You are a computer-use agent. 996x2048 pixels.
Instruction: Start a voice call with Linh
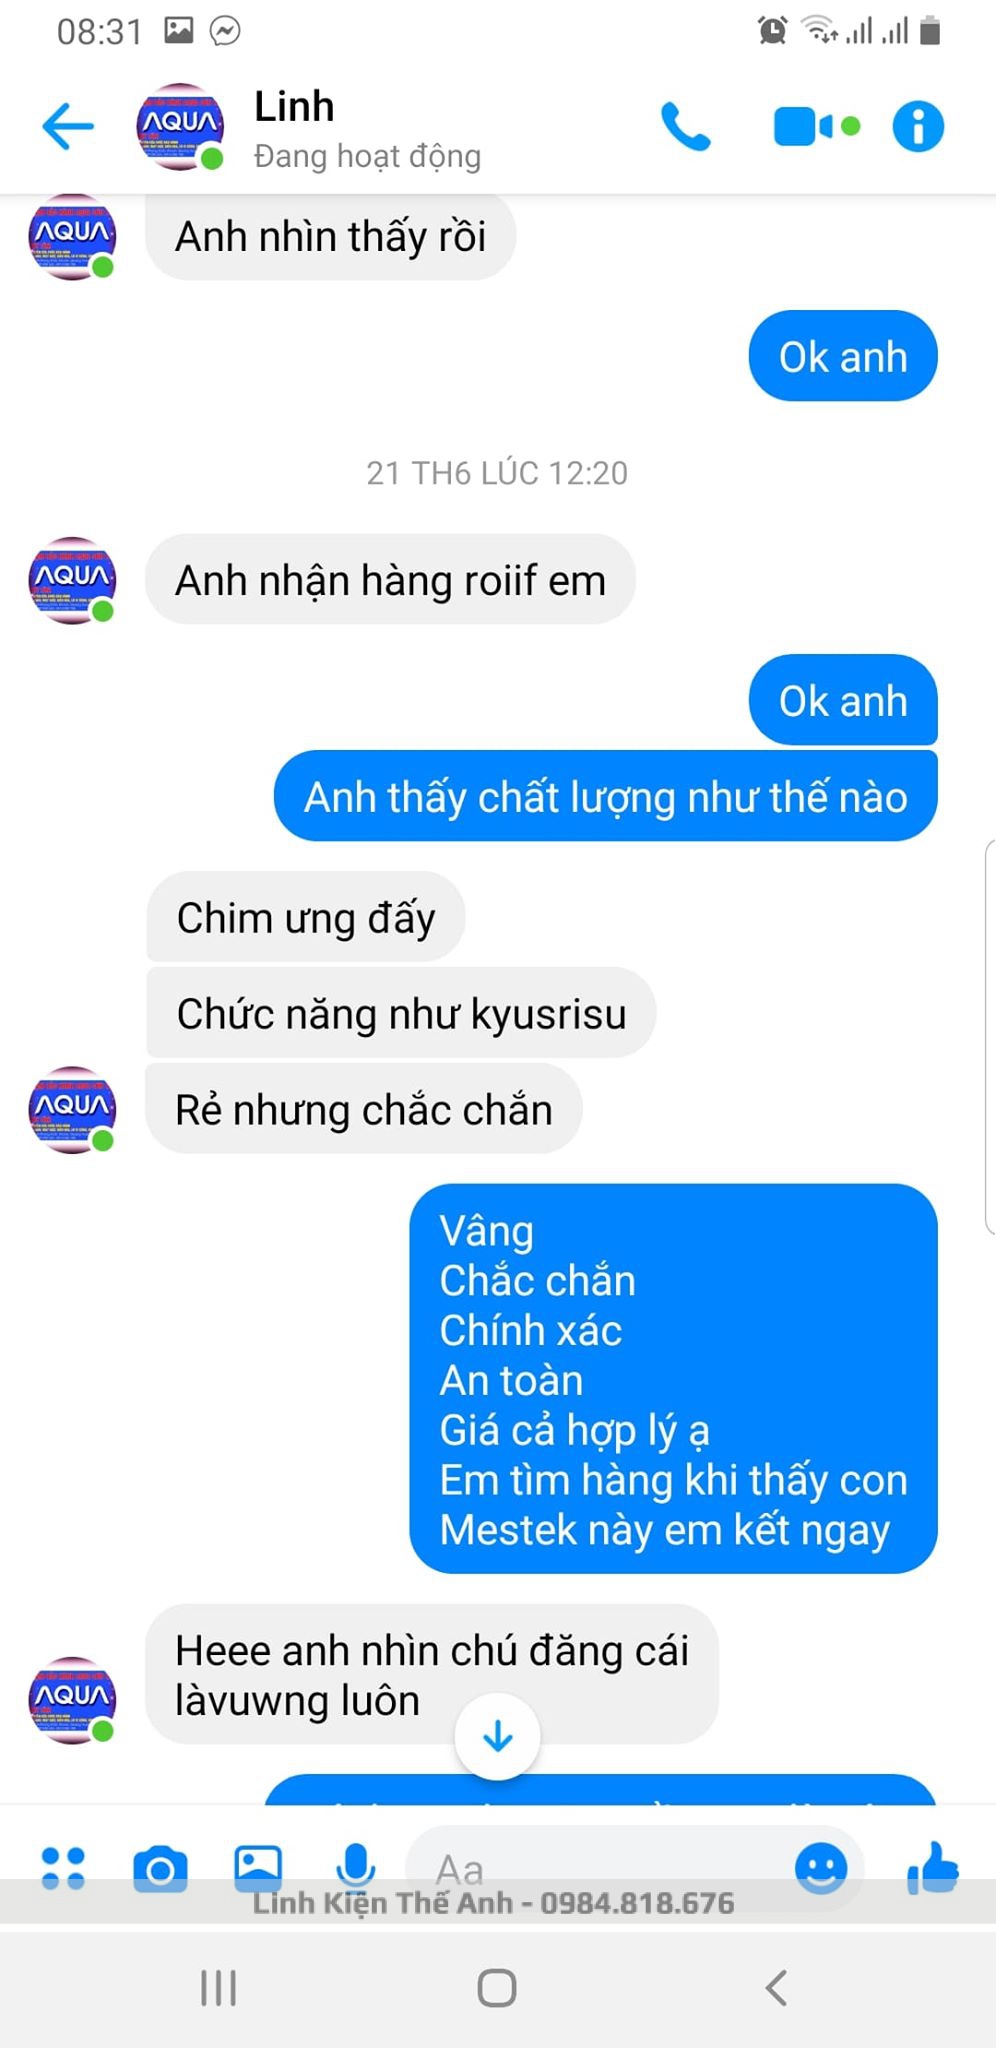(x=686, y=127)
